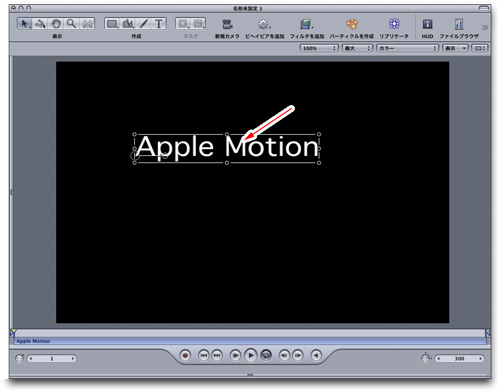Select the Rectangle shape tool
This screenshot has height=392, width=500.
(112, 24)
